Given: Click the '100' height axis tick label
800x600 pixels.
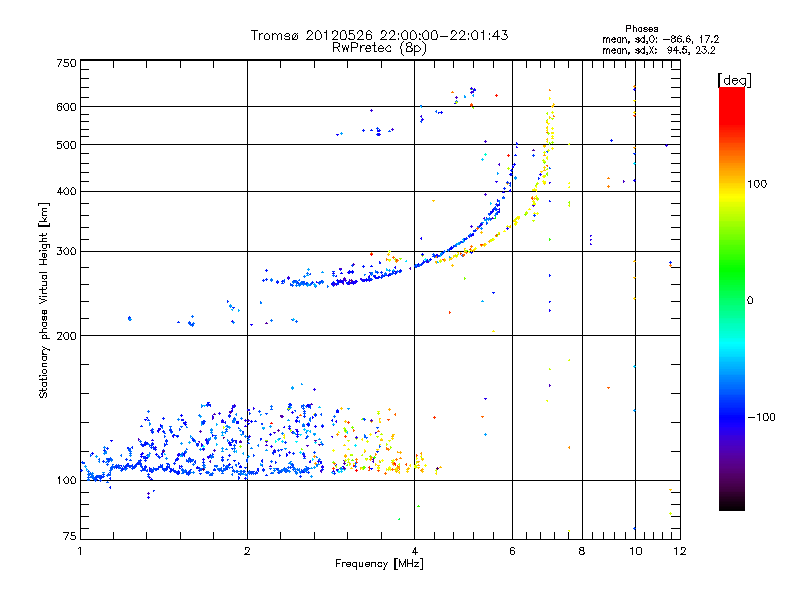Looking at the screenshot, I should tap(66, 481).
